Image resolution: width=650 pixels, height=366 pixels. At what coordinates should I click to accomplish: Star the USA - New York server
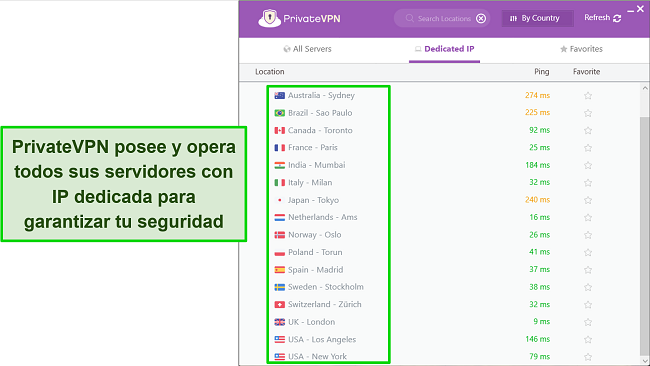pos(587,357)
